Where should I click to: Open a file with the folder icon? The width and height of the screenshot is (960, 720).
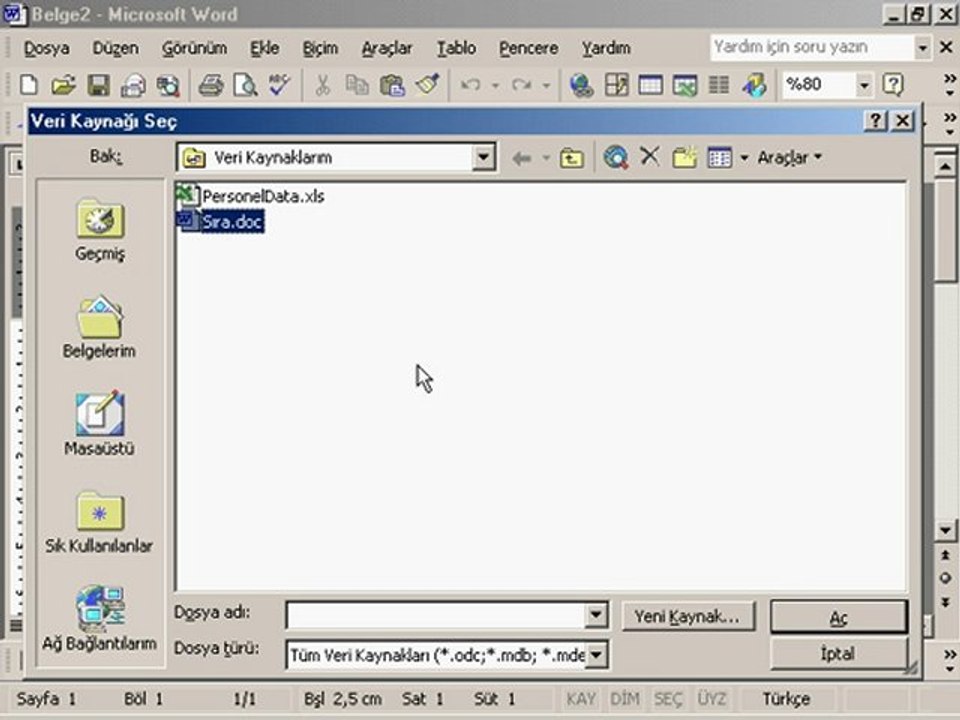(x=63, y=84)
